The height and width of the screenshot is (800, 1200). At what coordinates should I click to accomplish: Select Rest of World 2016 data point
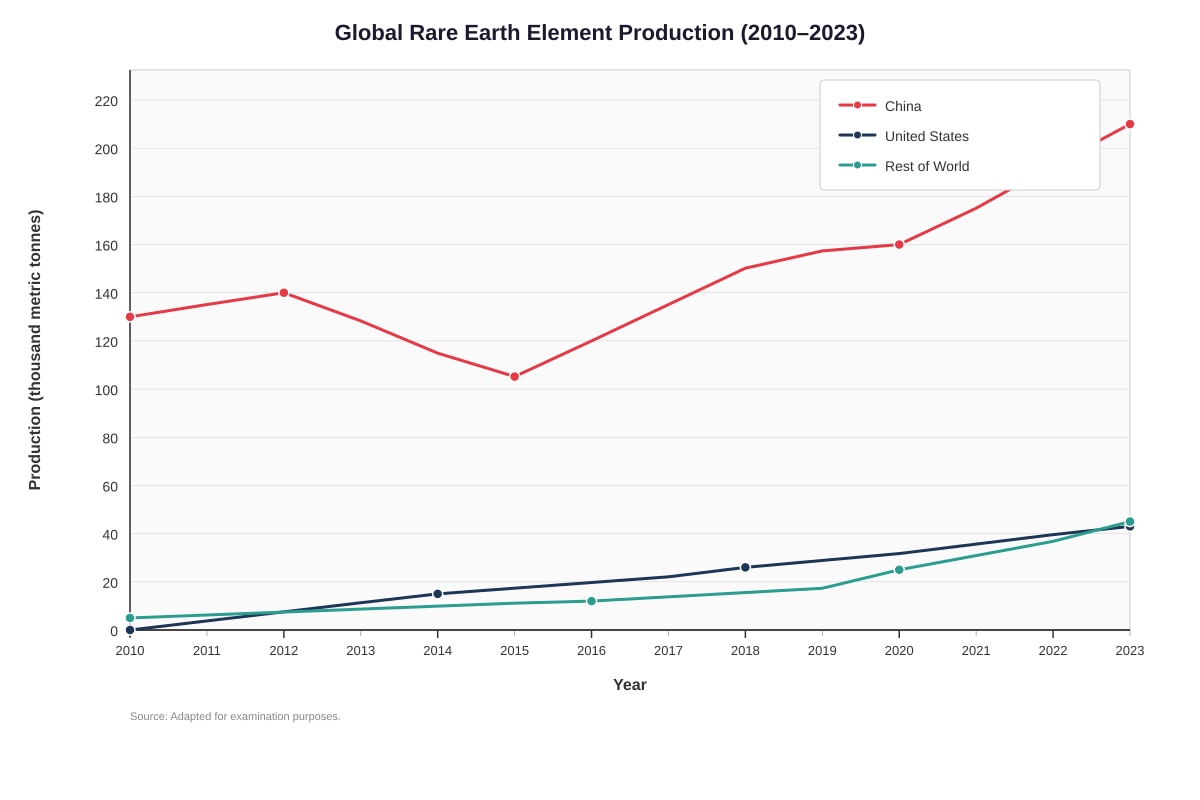[591, 601]
